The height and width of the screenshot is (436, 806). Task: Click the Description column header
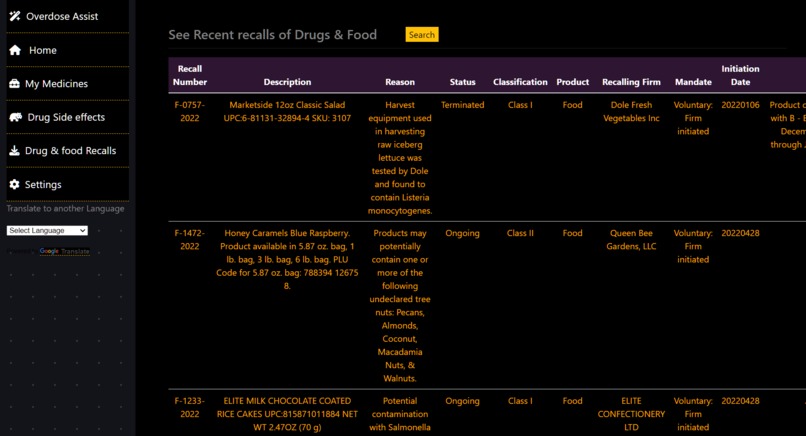pos(287,82)
